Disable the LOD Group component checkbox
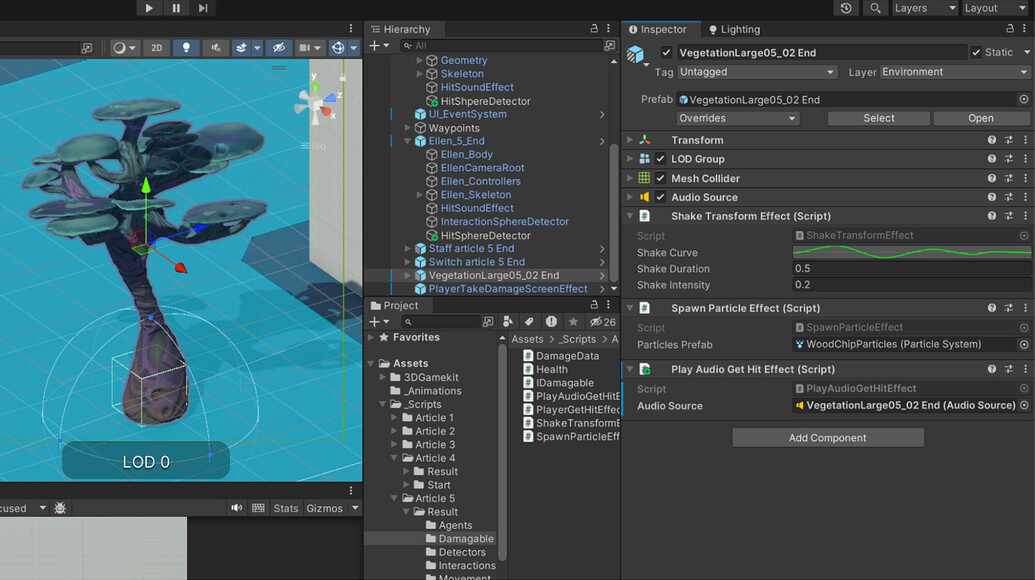The width and height of the screenshot is (1035, 580). [x=659, y=159]
